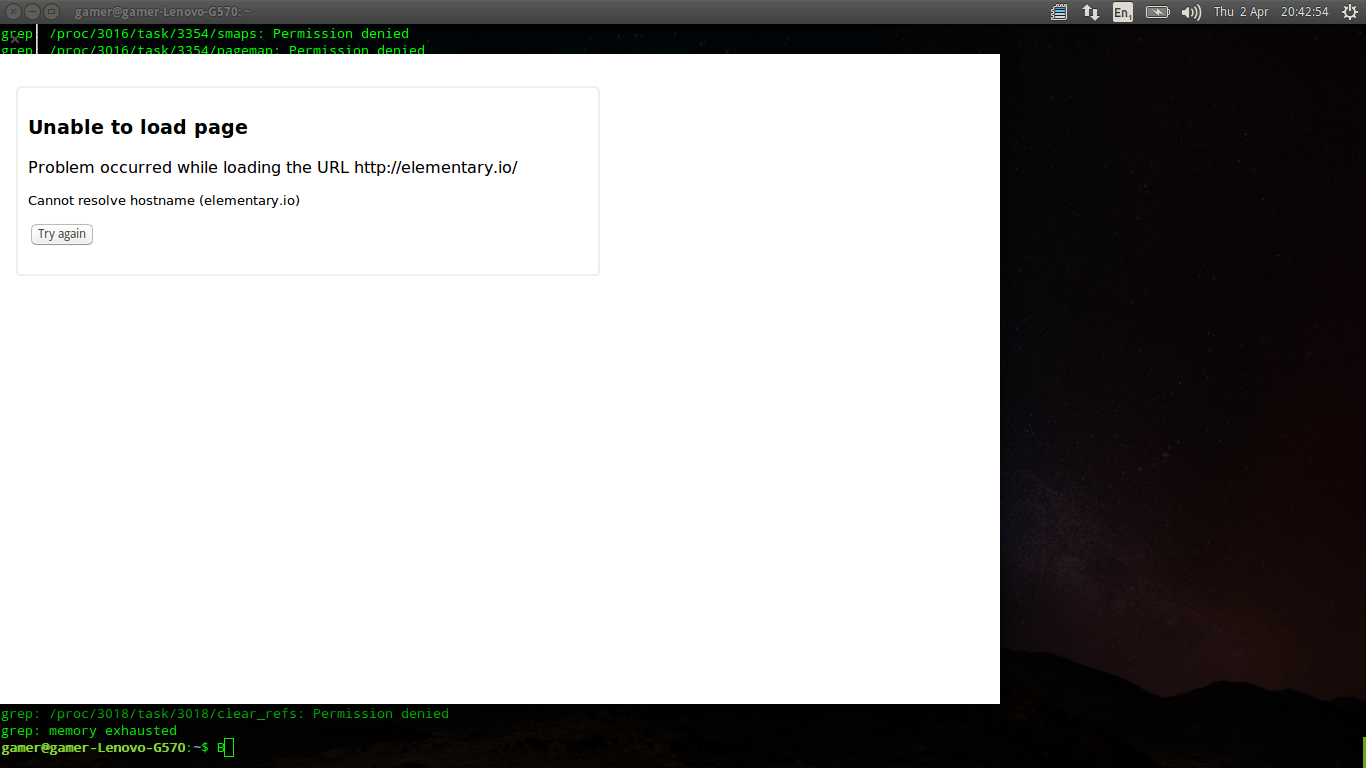Click the 'Cannot resolve hostname (elementary.io)' text
The height and width of the screenshot is (768, 1366).
164,200
